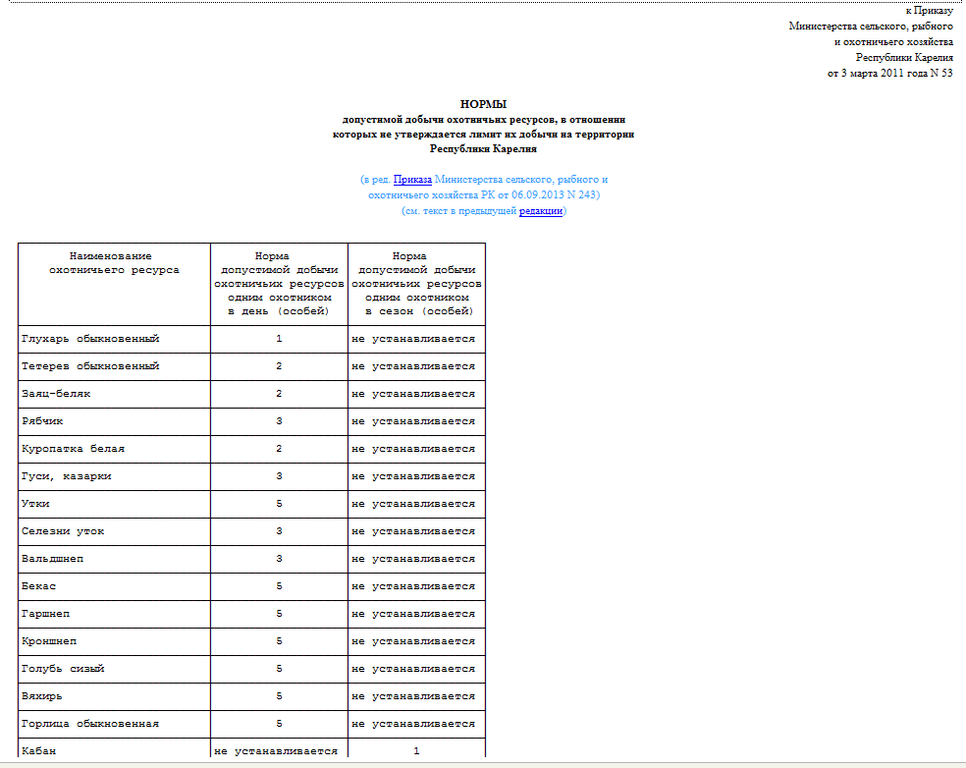Select the "Глухарь обыкновенный" row name
This screenshot has height=768, width=966.
[91, 339]
